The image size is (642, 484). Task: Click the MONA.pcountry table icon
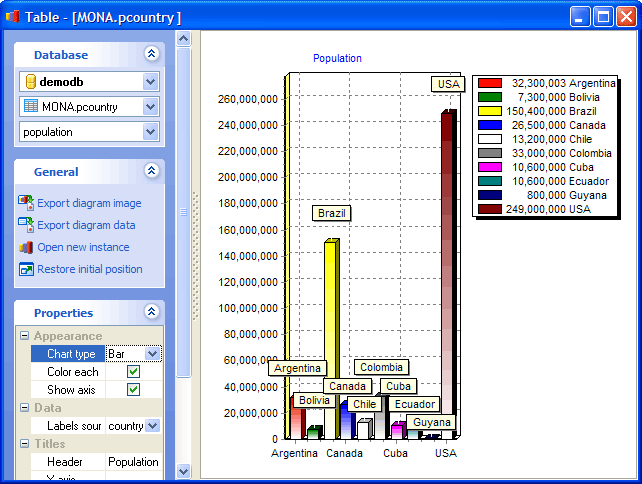(x=30, y=106)
